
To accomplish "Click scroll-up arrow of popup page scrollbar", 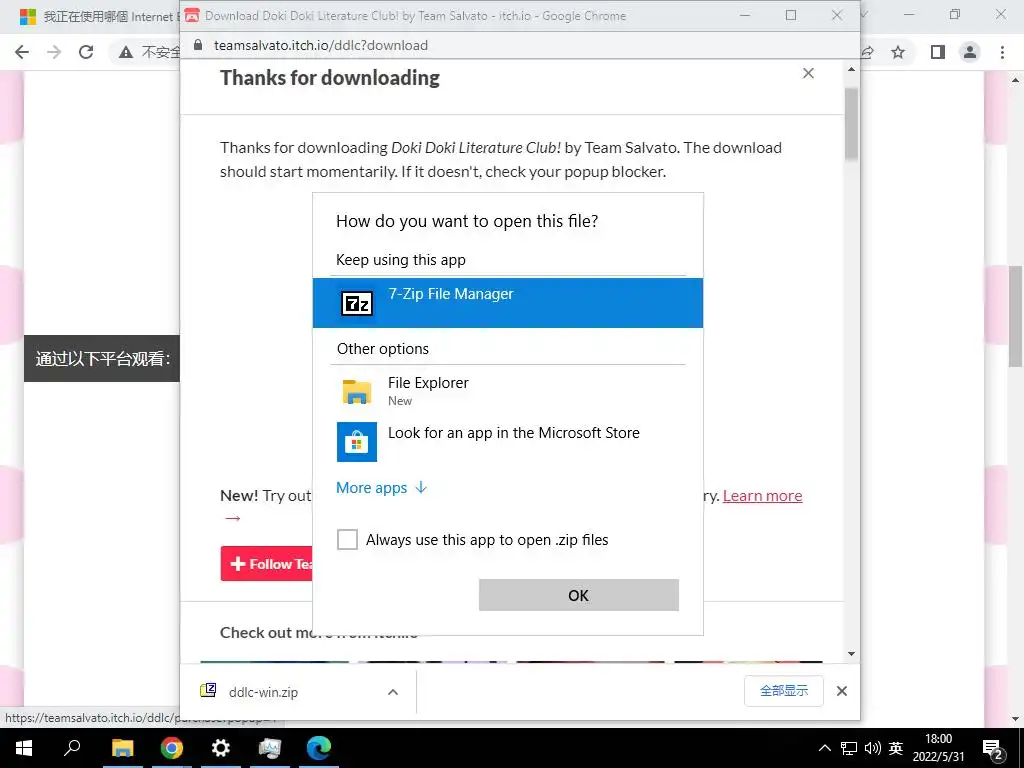I will (851, 69).
